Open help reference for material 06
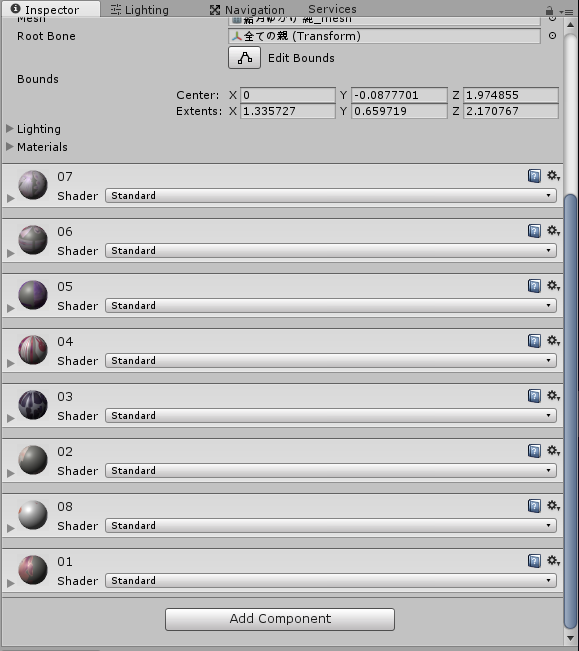Image resolution: width=579 pixels, height=651 pixels. click(534, 231)
